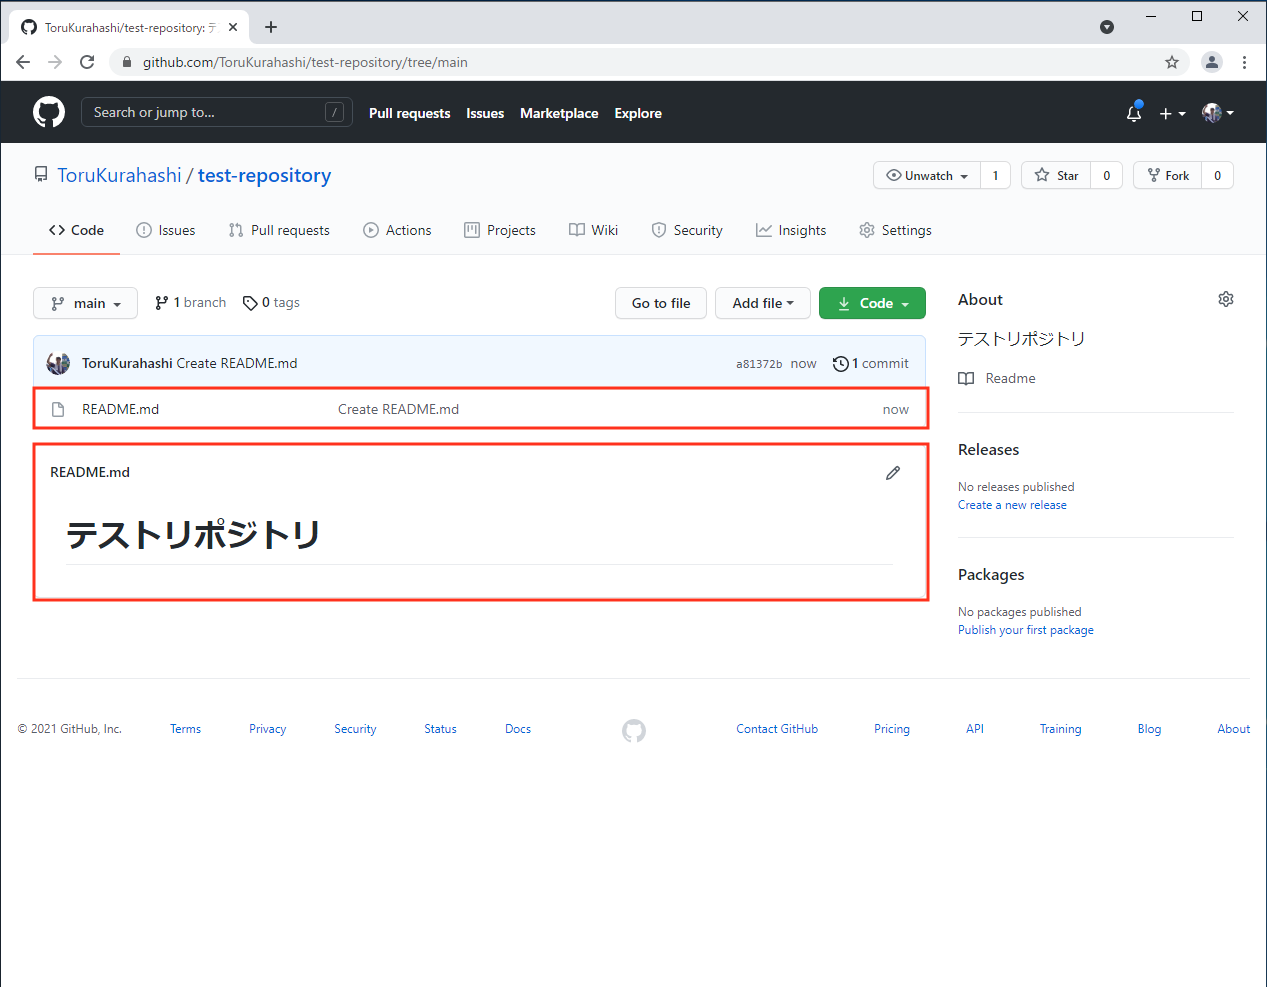This screenshot has height=987, width=1267.
Task: Go back in browser history
Action: (x=23, y=62)
